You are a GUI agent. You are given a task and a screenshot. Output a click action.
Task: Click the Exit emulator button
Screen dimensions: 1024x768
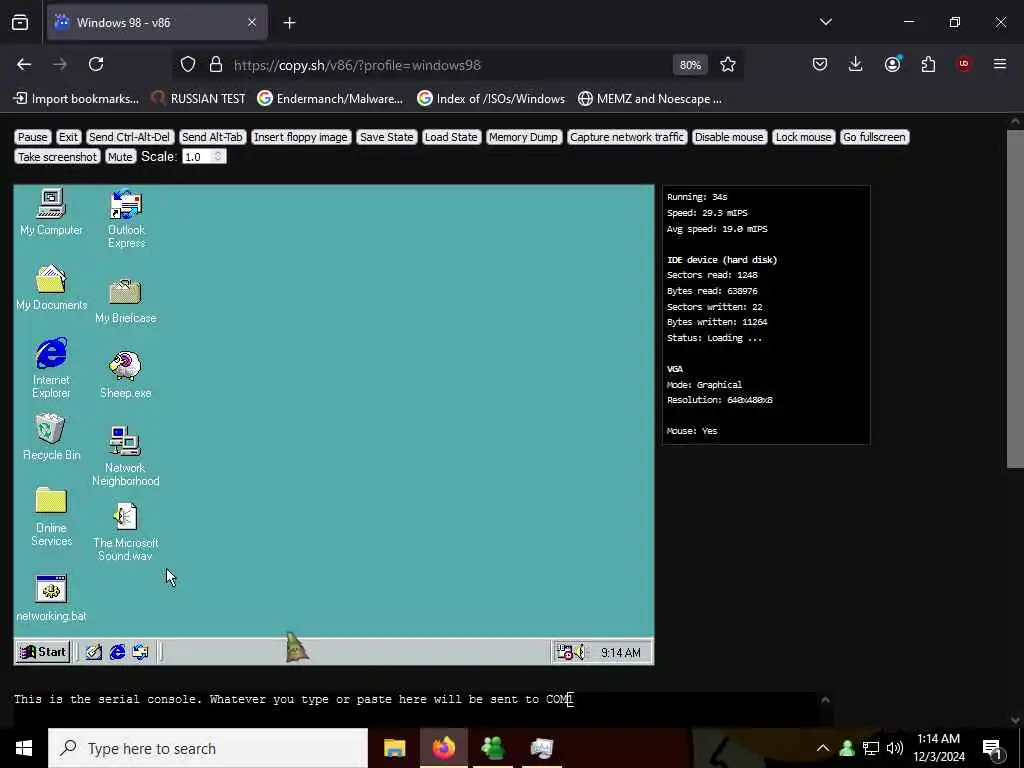(68, 137)
